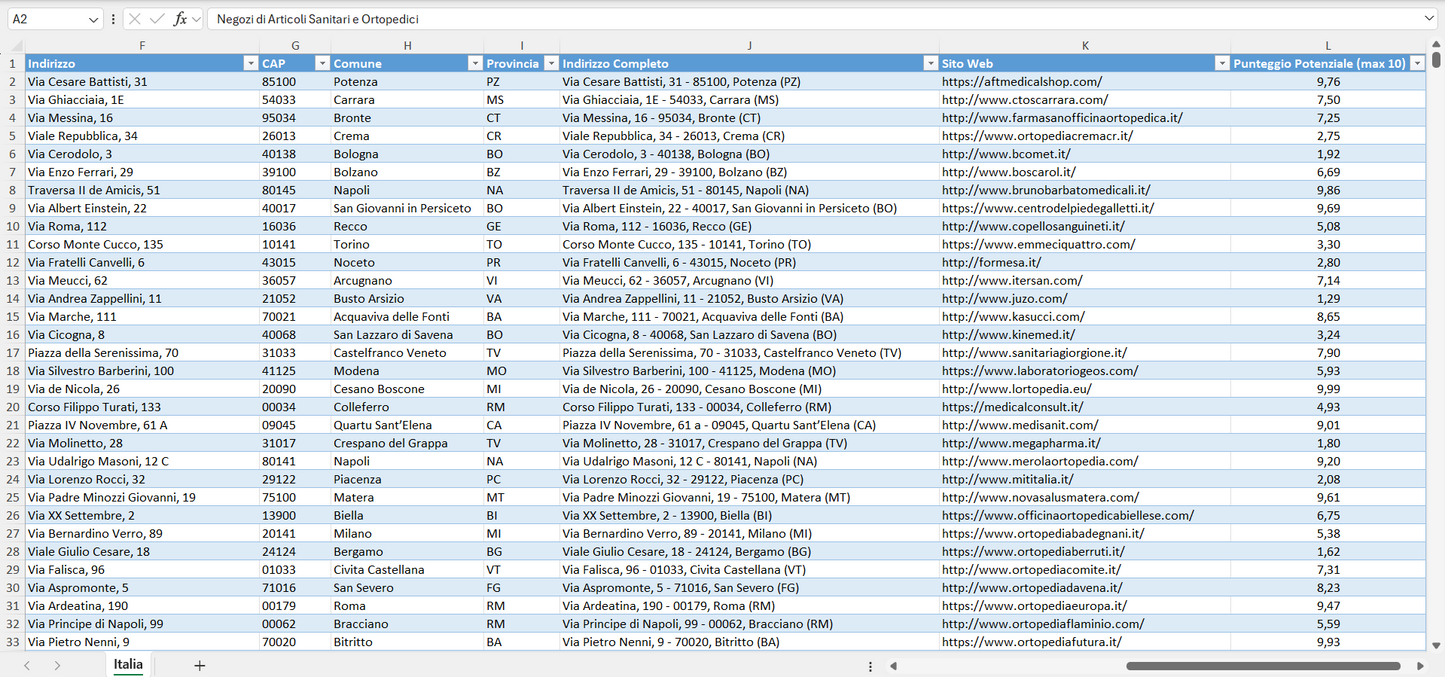Click horizontal scrollbar right arrow
Screen dimensions: 1445x677
click(1420, 666)
